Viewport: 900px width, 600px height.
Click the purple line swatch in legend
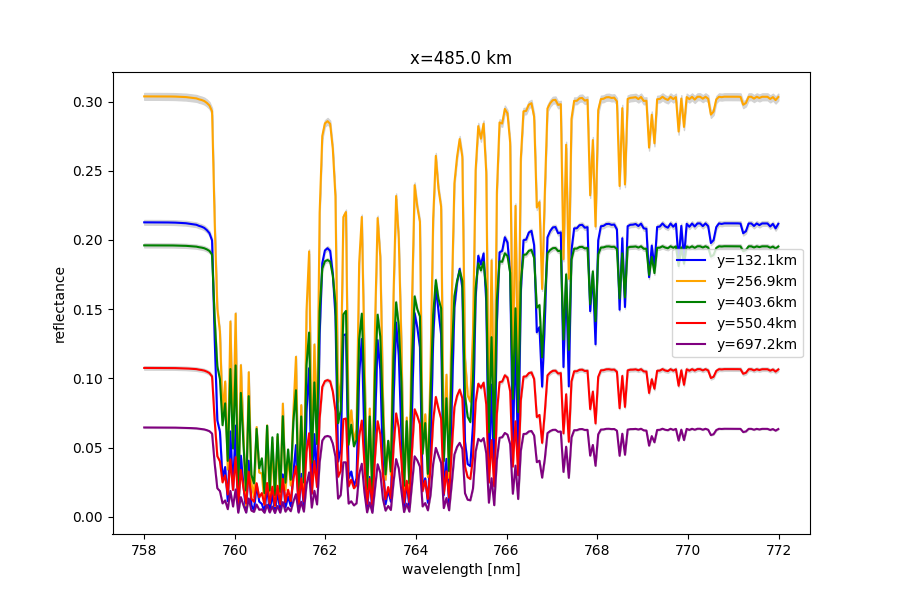coord(691,344)
